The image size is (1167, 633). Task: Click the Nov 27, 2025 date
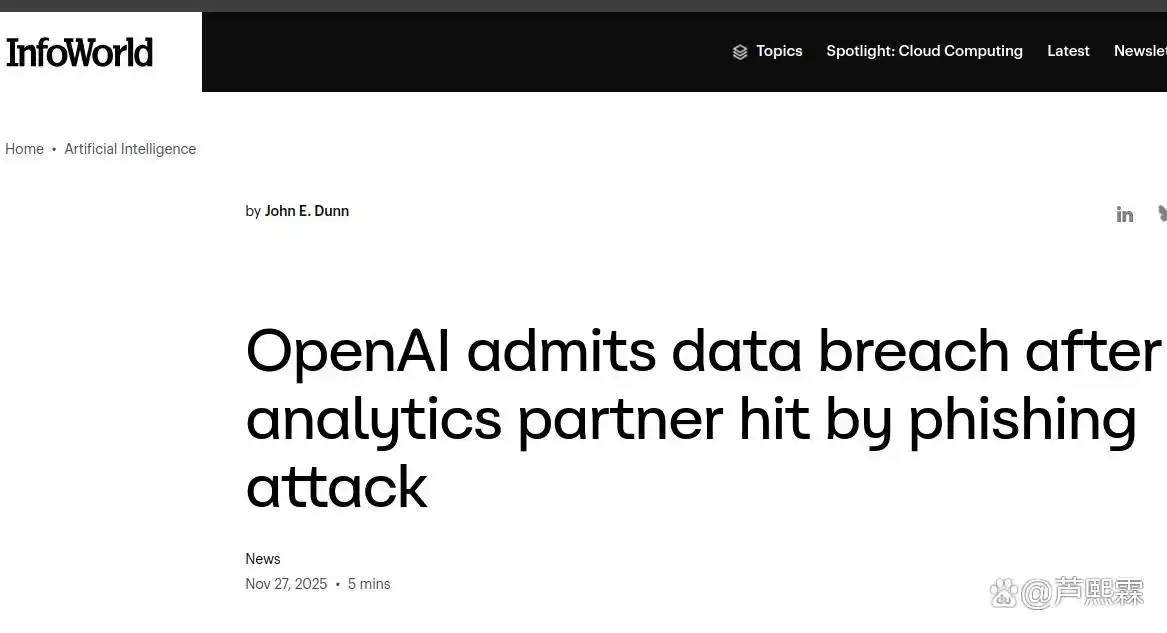click(287, 584)
